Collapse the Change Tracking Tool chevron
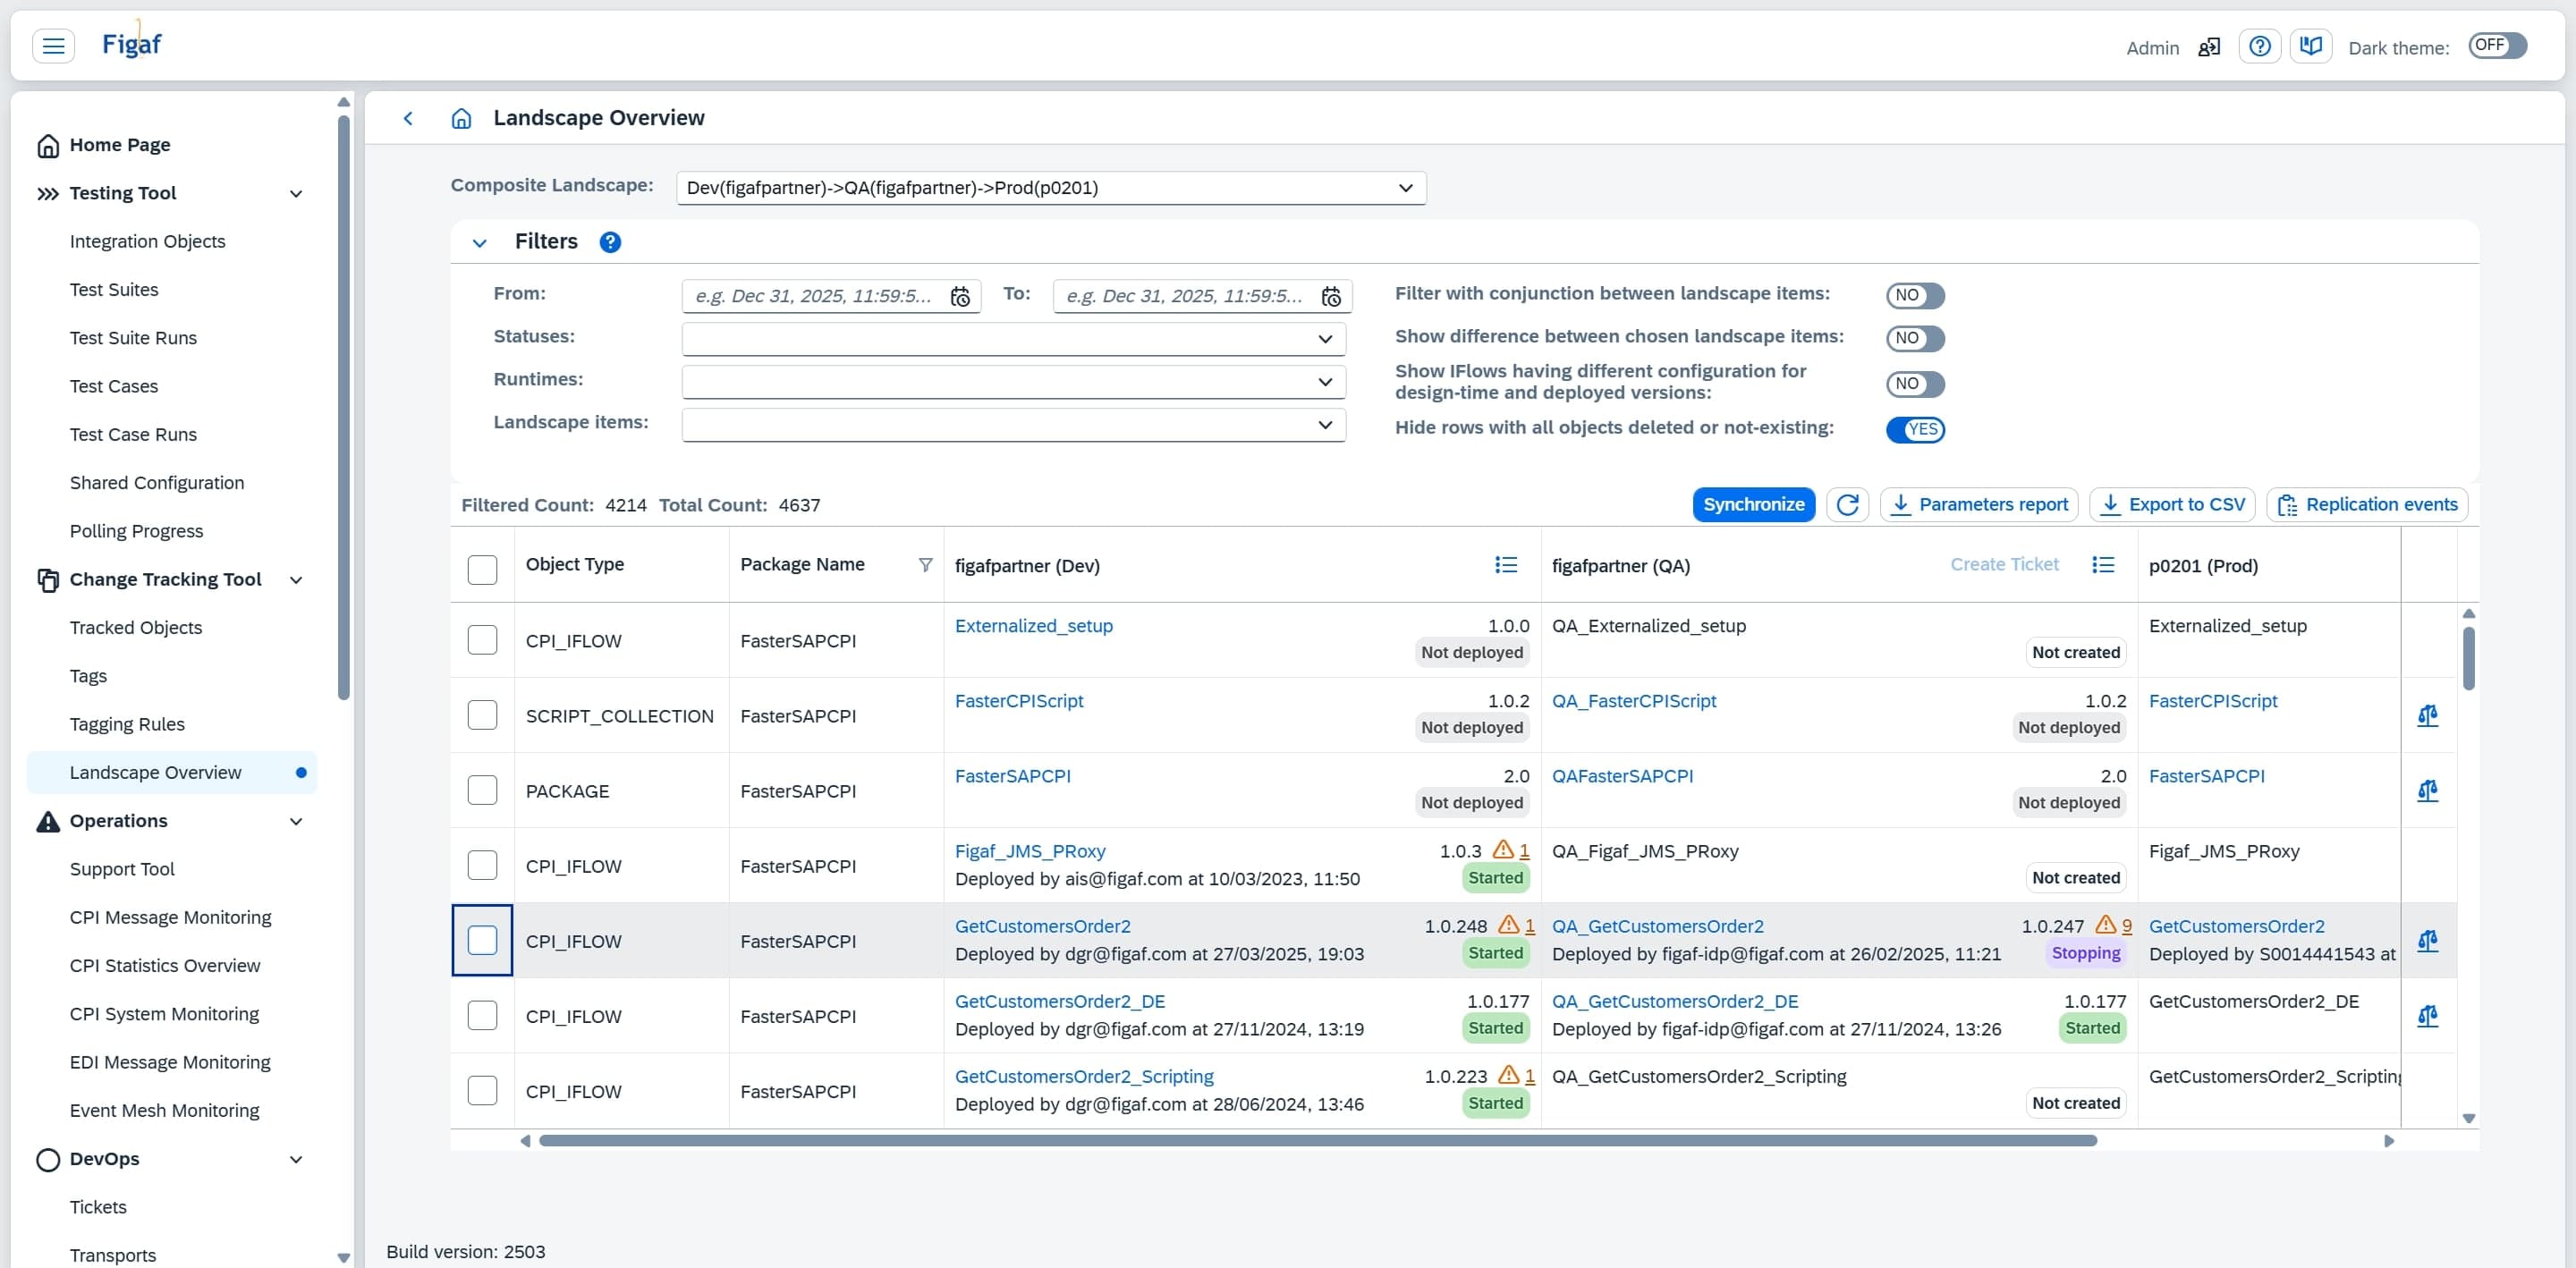The height and width of the screenshot is (1268, 2576). tap(296, 580)
